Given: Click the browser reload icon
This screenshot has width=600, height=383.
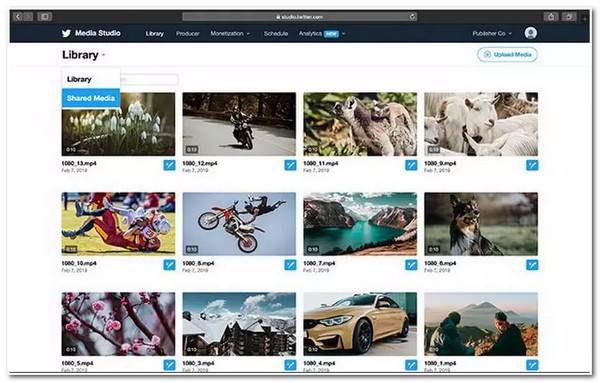Looking at the screenshot, I should (x=412, y=17).
